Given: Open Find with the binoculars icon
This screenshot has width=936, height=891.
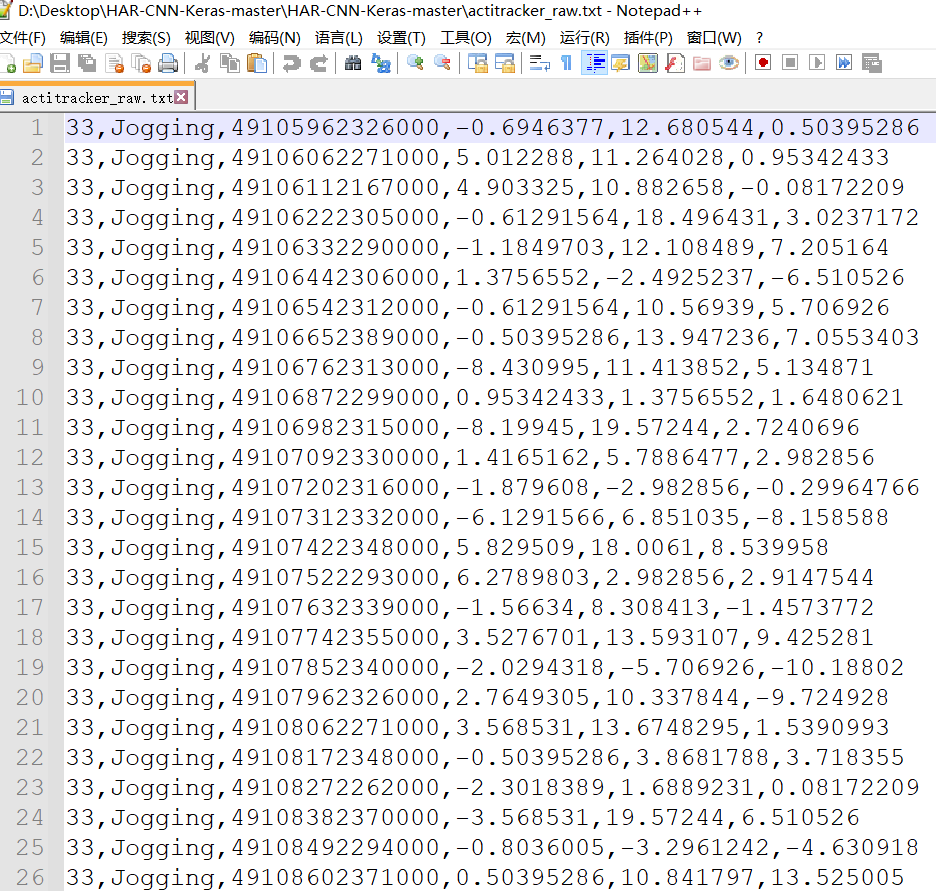Looking at the screenshot, I should coord(353,63).
